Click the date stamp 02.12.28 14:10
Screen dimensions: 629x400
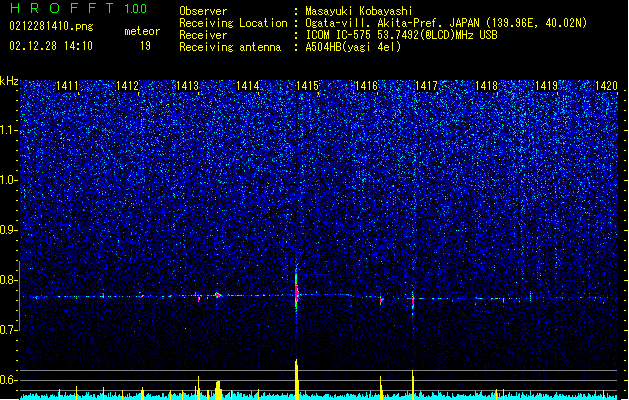tap(51, 46)
